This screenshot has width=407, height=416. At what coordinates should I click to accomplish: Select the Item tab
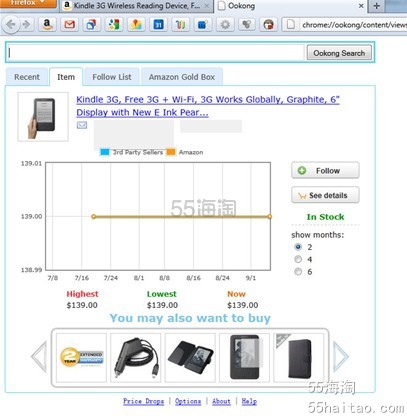tap(66, 77)
